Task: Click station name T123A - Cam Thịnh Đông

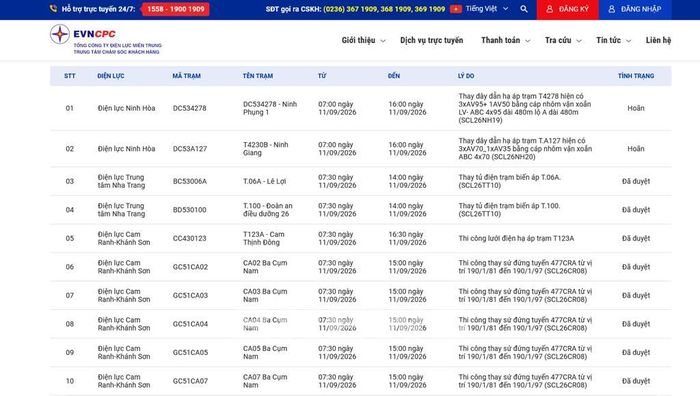Action: 263,238
